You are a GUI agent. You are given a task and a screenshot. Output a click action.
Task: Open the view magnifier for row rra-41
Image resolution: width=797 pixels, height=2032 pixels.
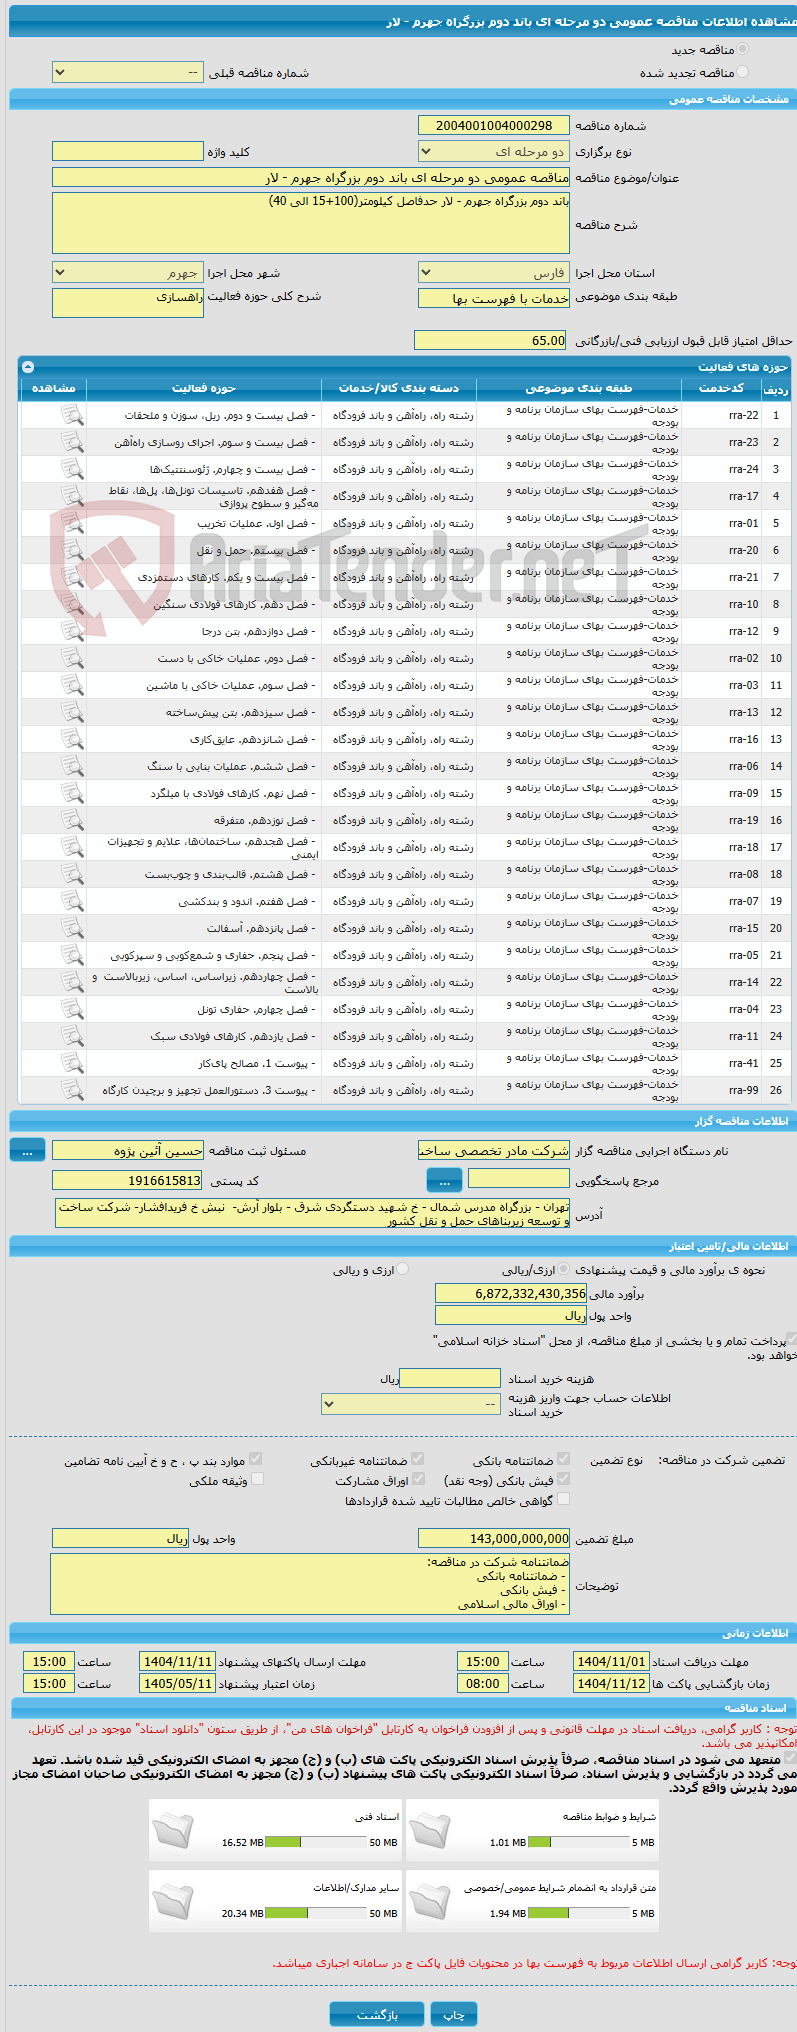[72, 1063]
